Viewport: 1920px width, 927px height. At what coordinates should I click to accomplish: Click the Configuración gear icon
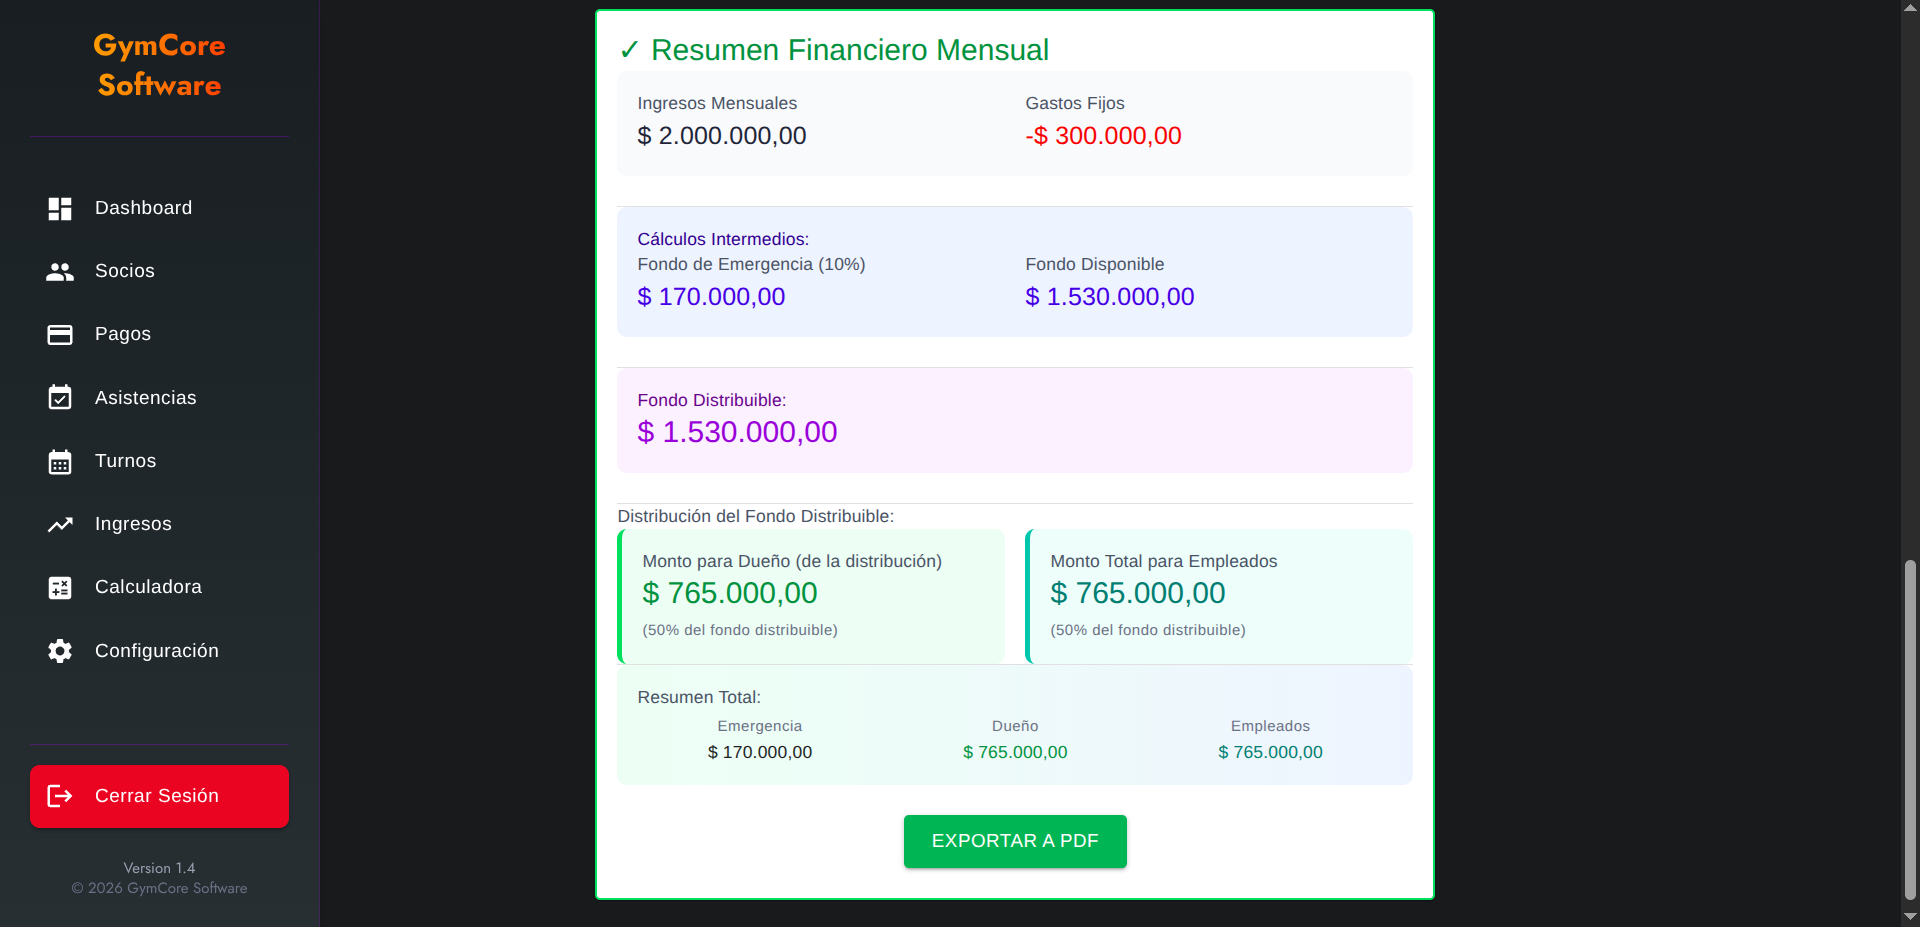pyautogui.click(x=60, y=651)
